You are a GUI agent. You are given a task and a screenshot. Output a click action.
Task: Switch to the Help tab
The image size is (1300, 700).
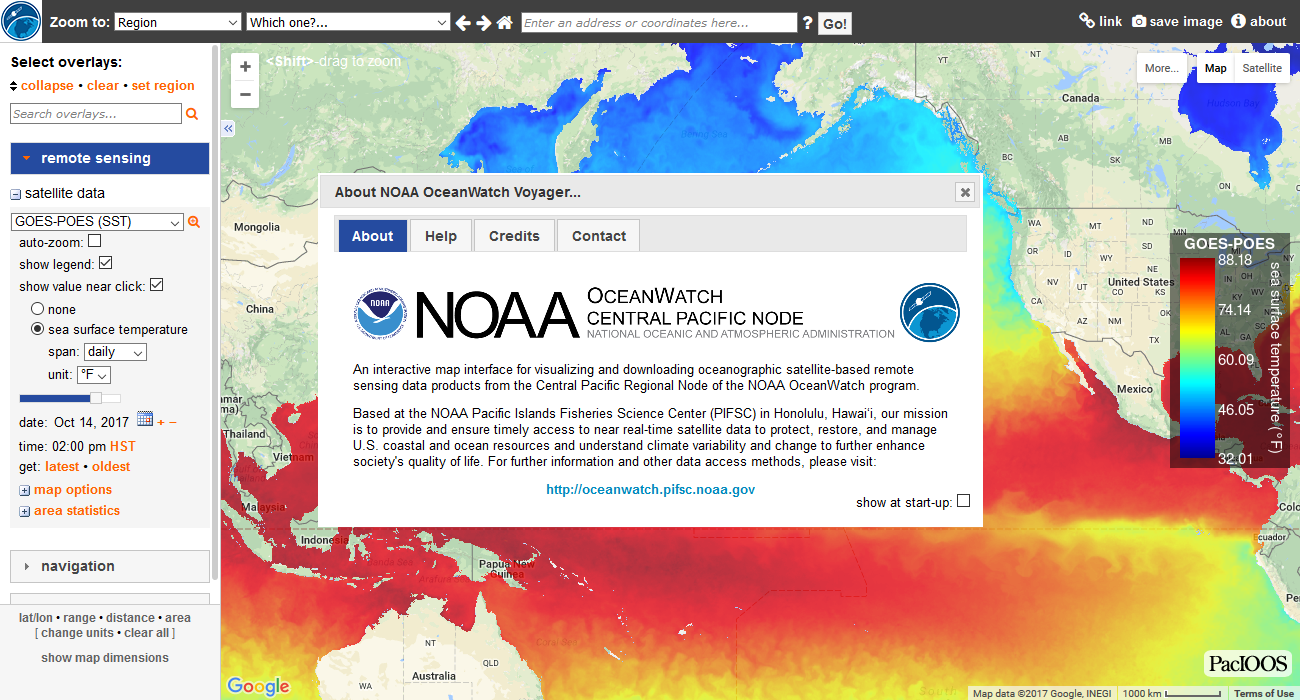point(441,236)
